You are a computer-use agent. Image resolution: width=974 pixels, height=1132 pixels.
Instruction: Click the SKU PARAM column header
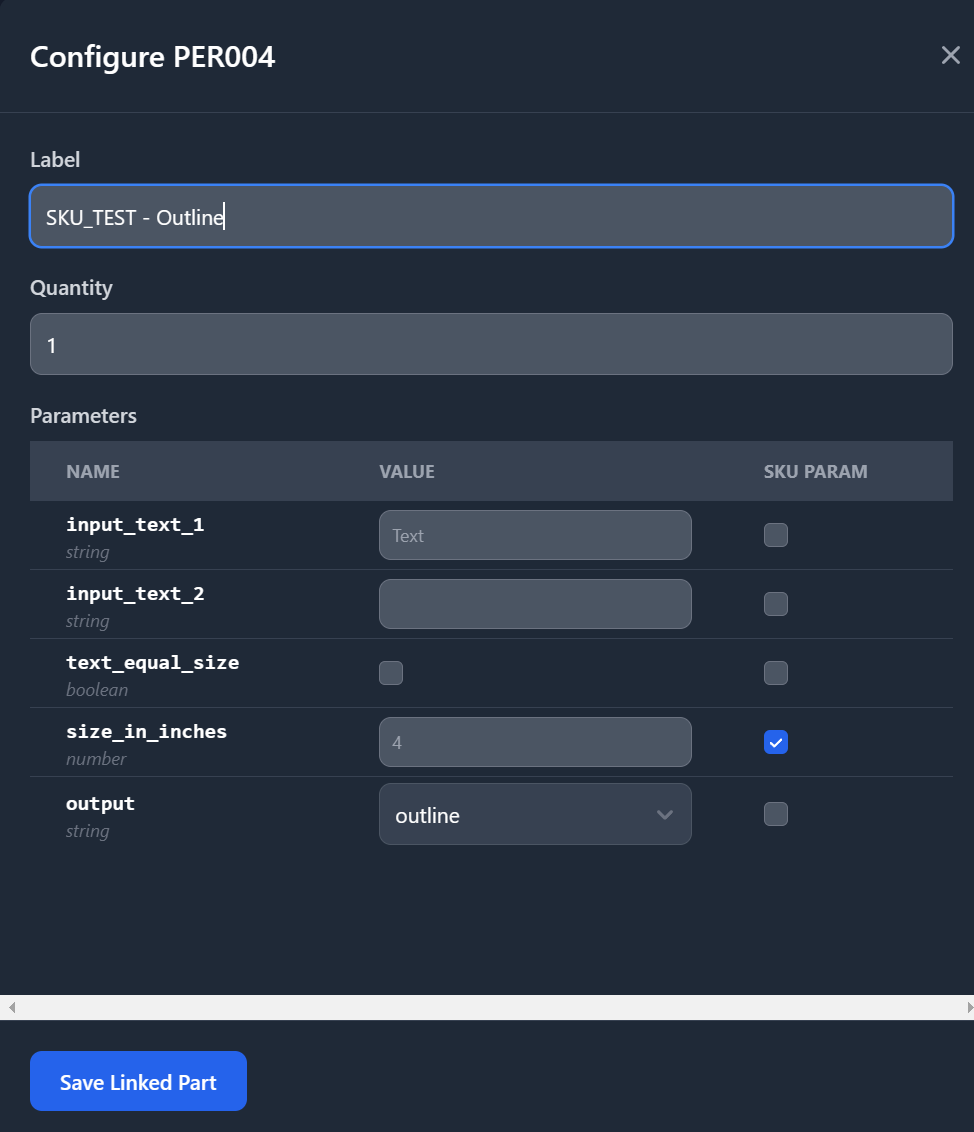click(816, 471)
